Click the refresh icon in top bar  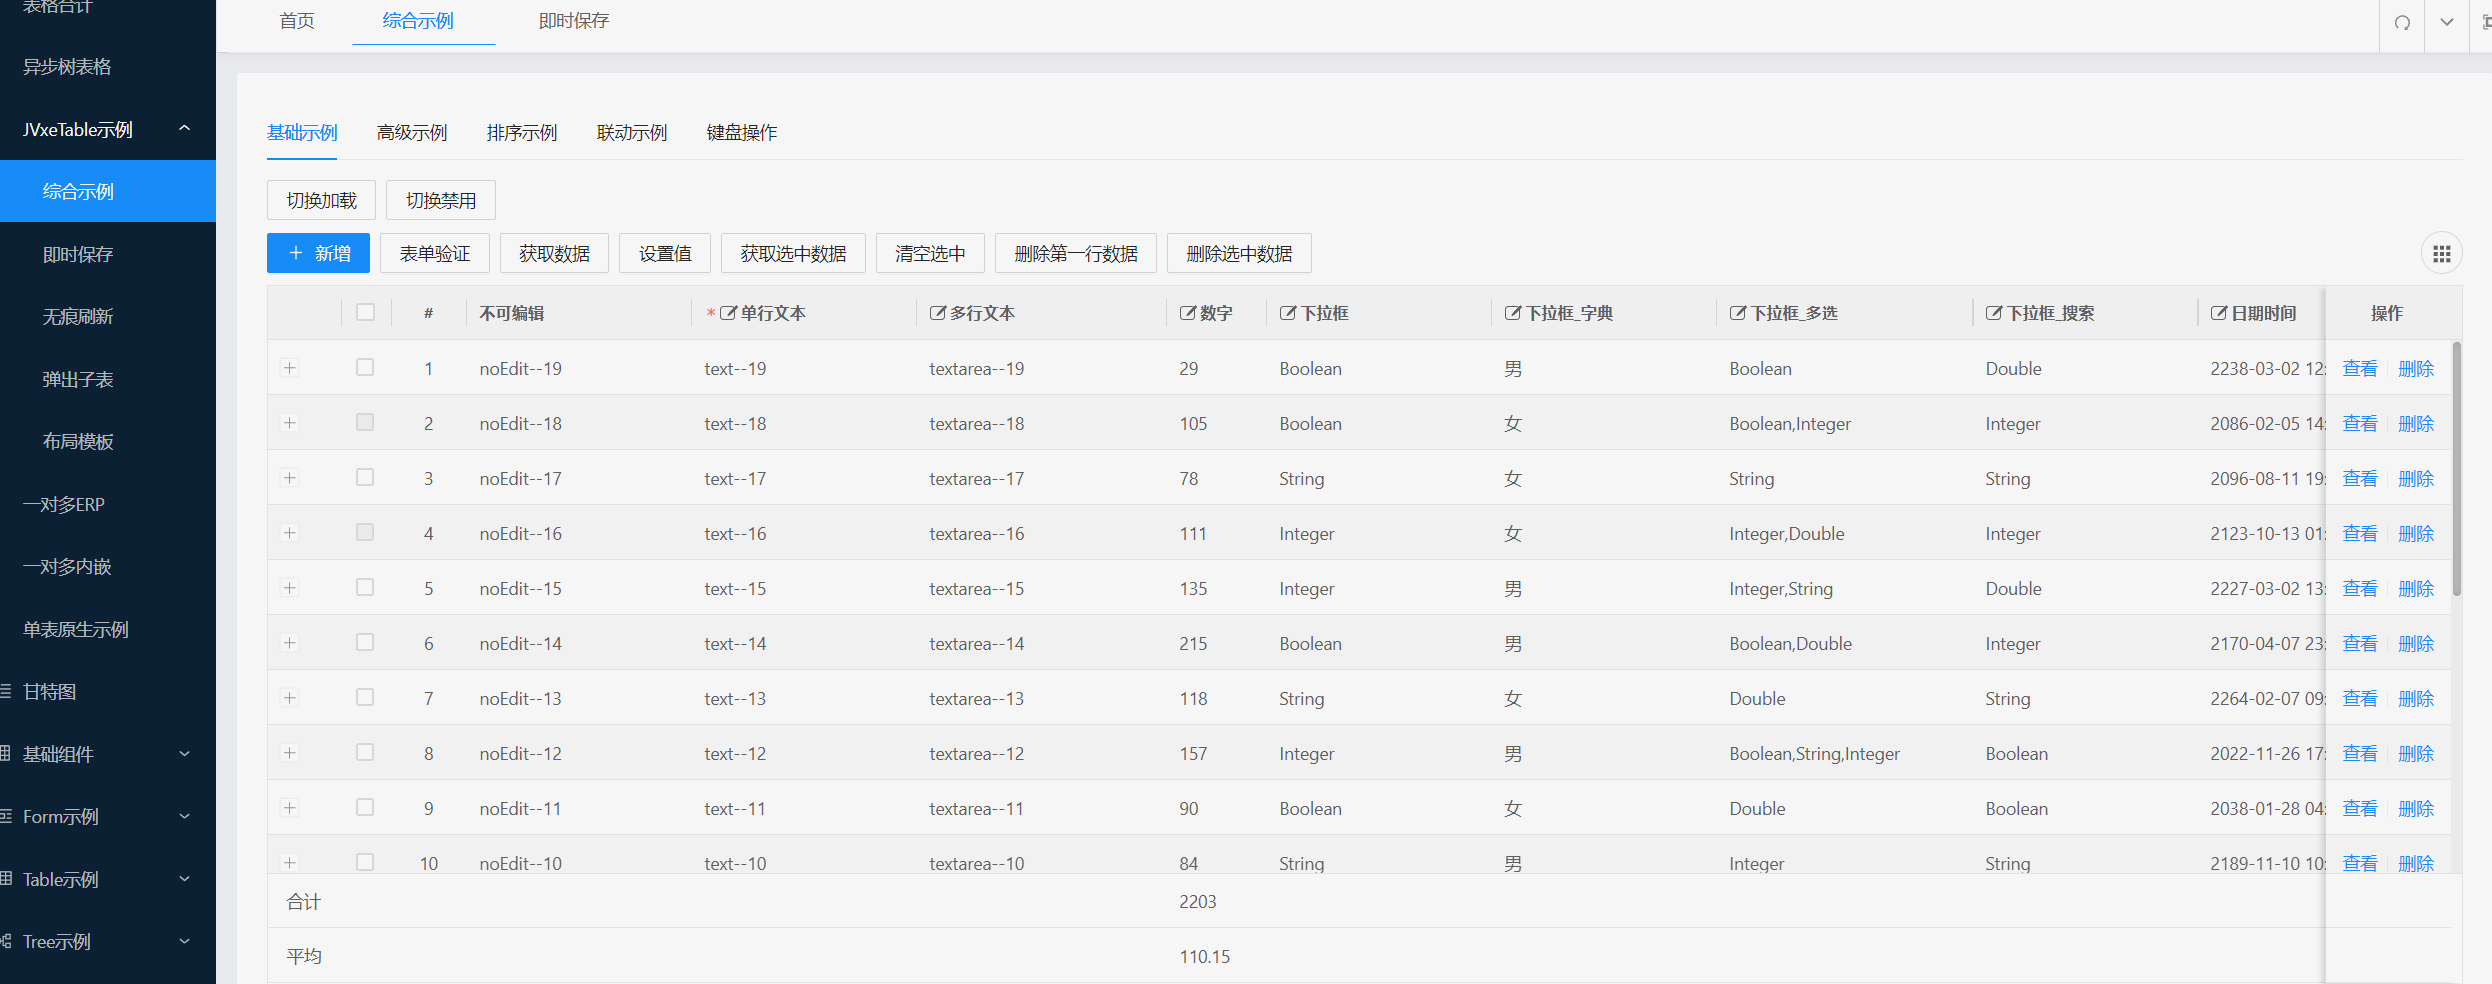pos(2402,22)
